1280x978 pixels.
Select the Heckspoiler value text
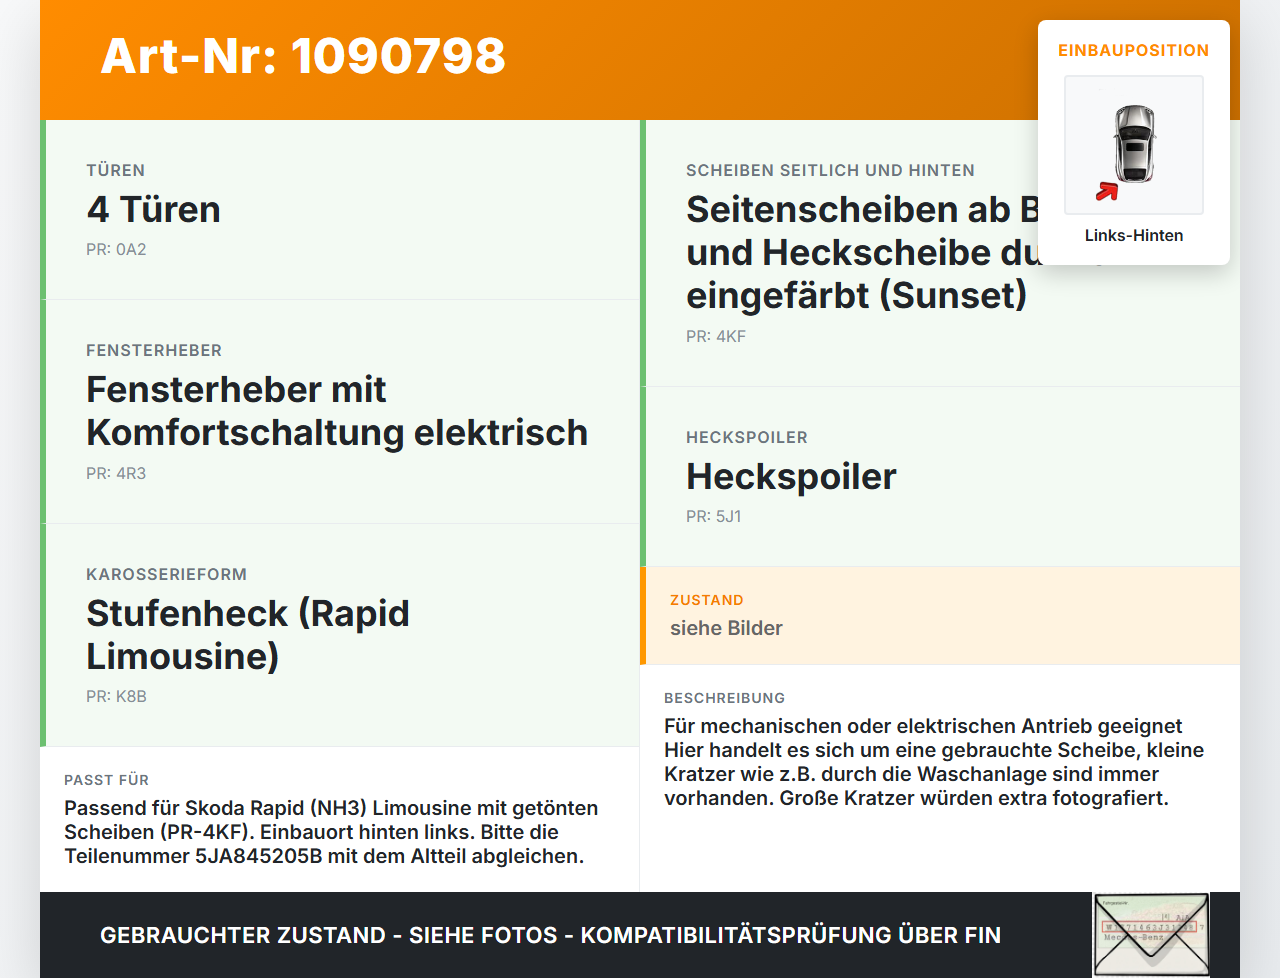click(x=791, y=476)
